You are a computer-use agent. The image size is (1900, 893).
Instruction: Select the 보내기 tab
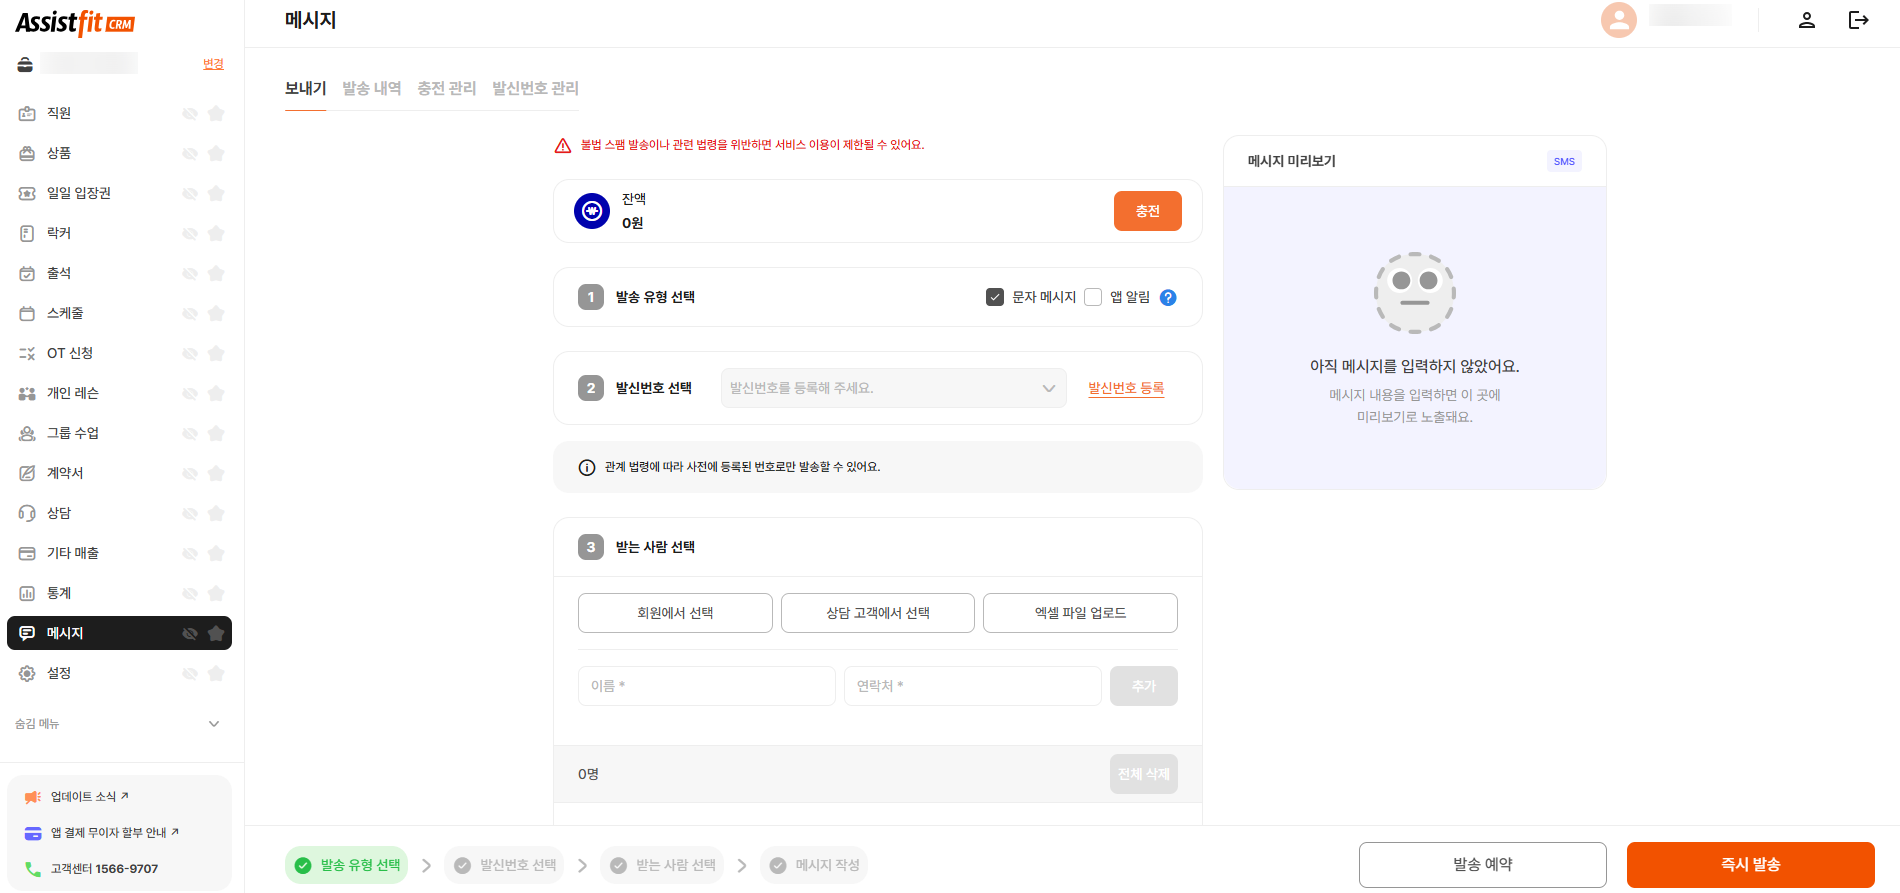(x=306, y=88)
